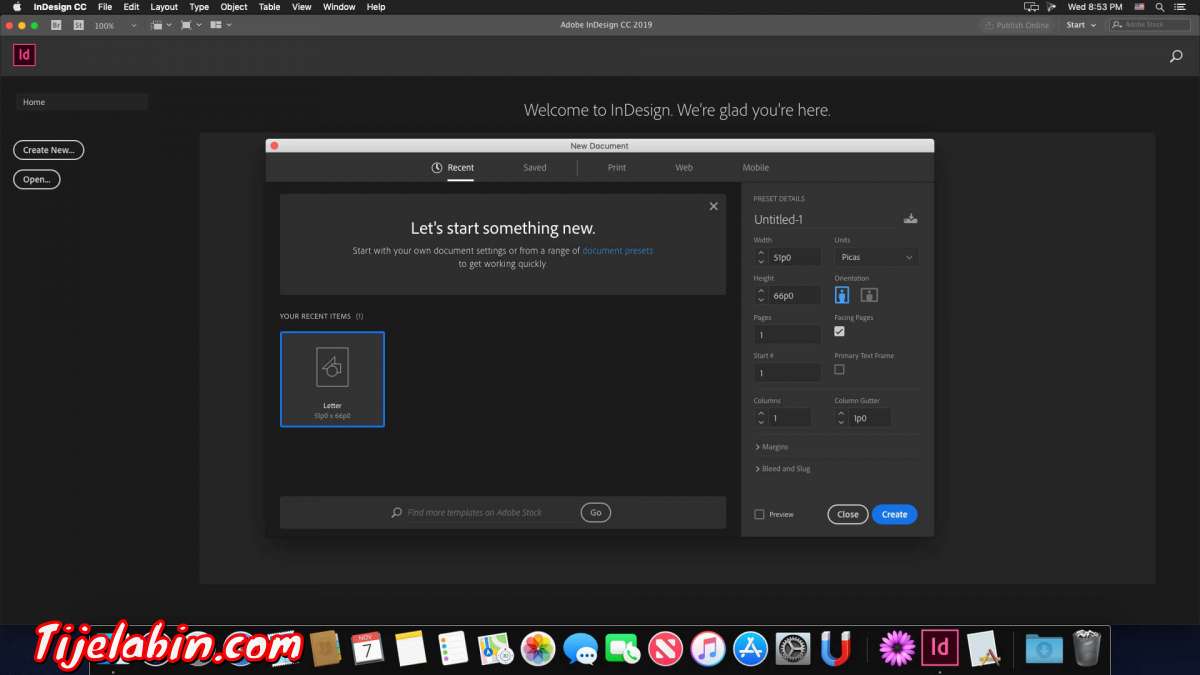Enable the Preview checkbox

point(760,514)
